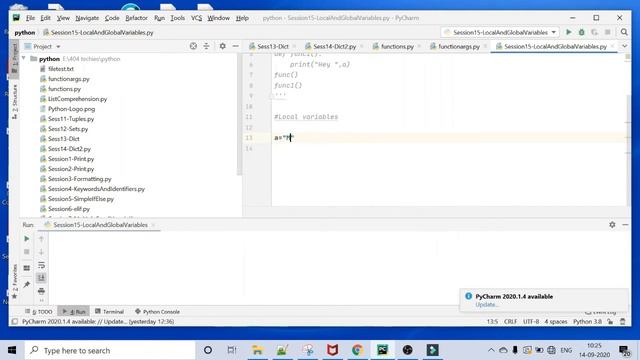The height and width of the screenshot is (360, 640).
Task: Close the Session15 Run tab
Action: (153, 225)
